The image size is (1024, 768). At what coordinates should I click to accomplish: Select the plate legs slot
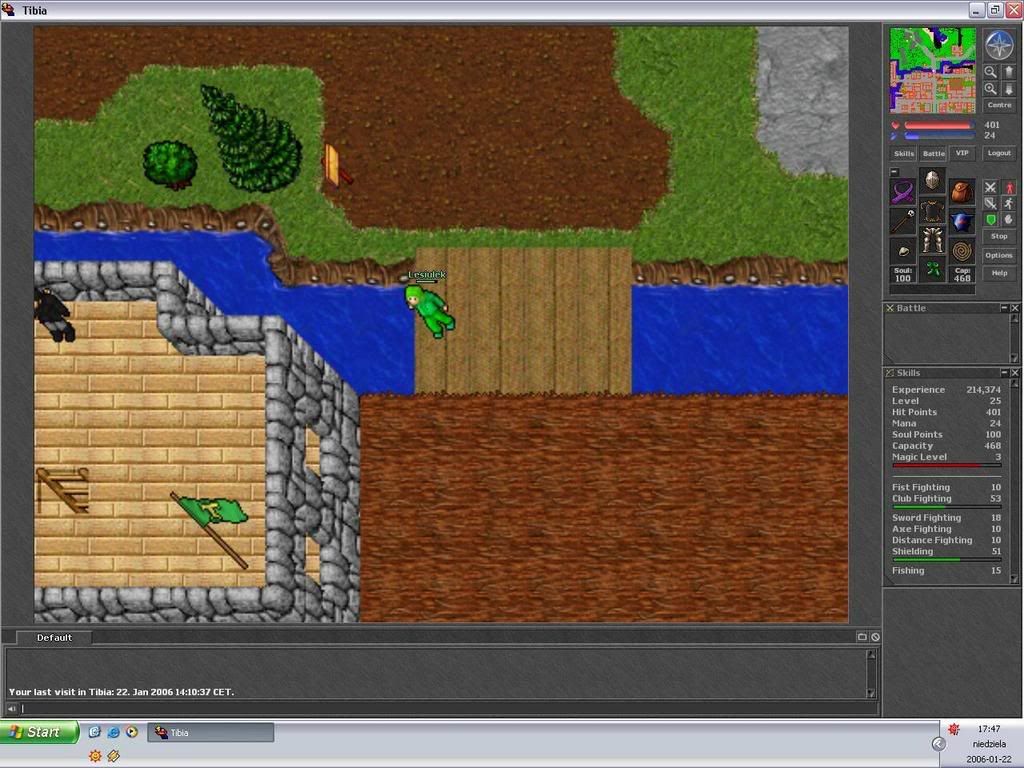932,240
